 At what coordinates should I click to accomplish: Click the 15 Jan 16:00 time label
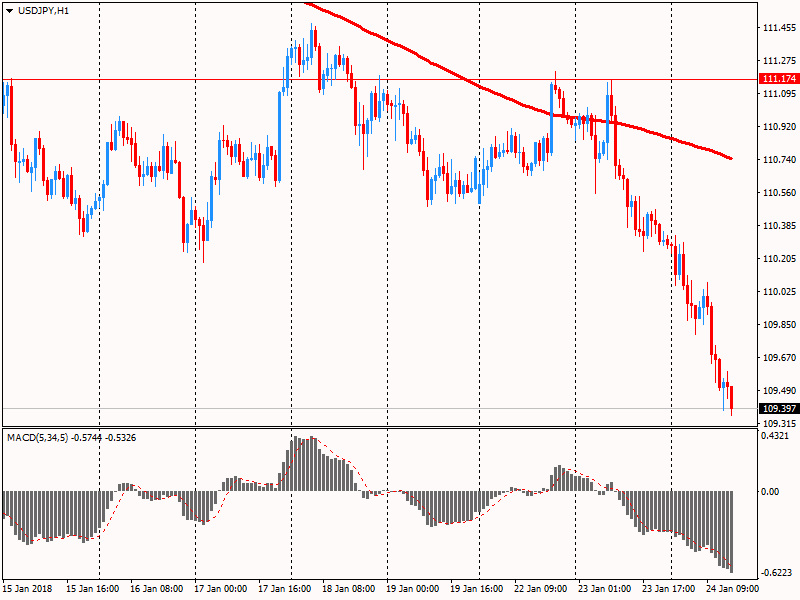click(92, 589)
